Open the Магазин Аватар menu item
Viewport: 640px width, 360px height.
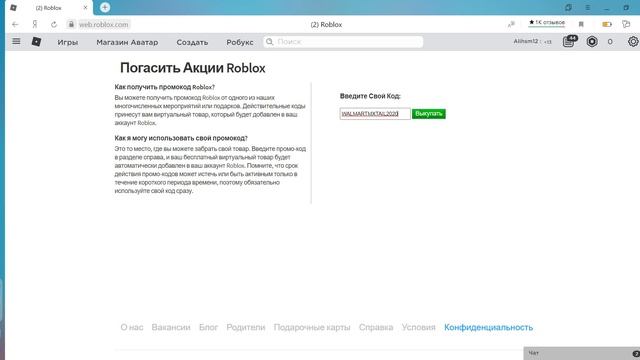click(x=127, y=42)
